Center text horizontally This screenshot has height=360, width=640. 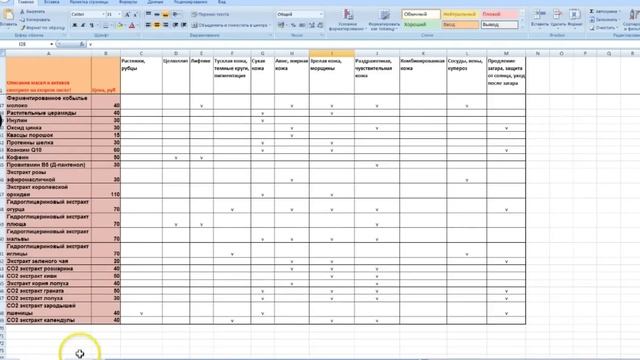click(157, 25)
